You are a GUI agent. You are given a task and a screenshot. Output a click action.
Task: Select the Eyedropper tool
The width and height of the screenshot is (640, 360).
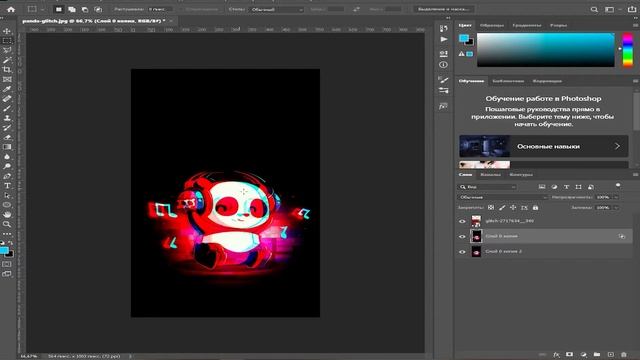coord(7,89)
